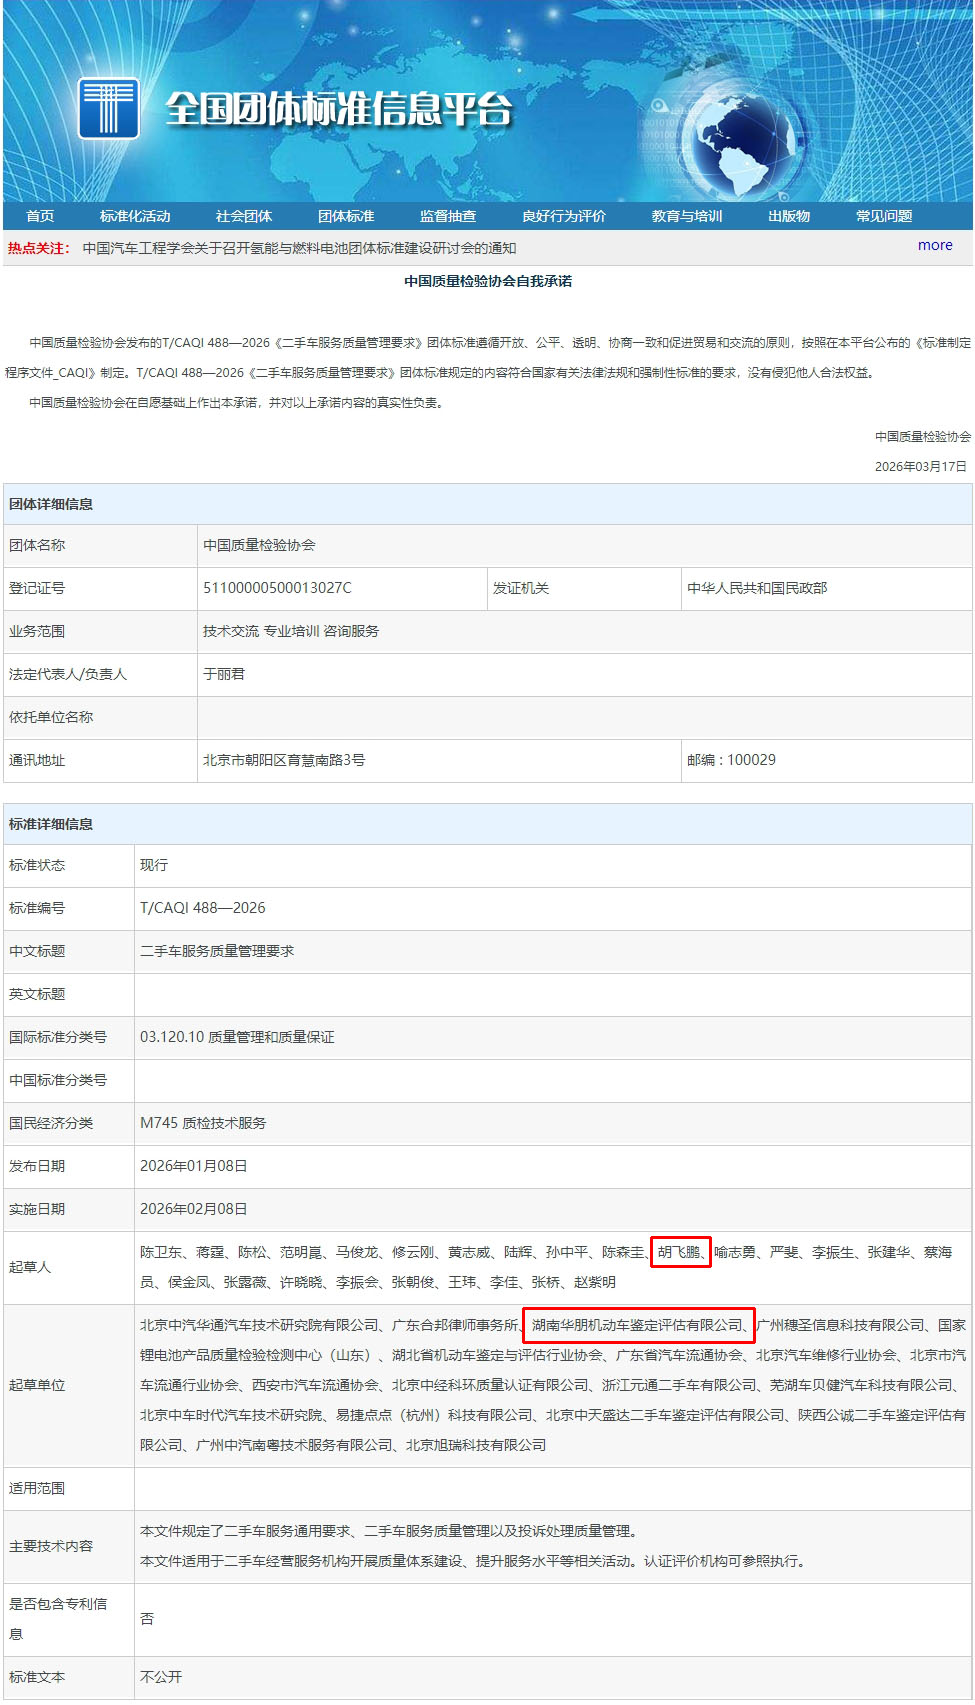
Task: Click the 依托单位名称 row label
Action: click(x=51, y=717)
